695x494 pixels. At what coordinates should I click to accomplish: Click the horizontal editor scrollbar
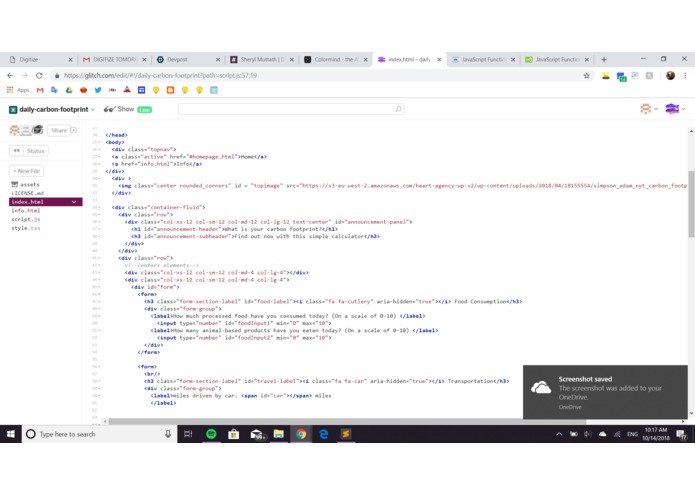[x=347, y=421]
